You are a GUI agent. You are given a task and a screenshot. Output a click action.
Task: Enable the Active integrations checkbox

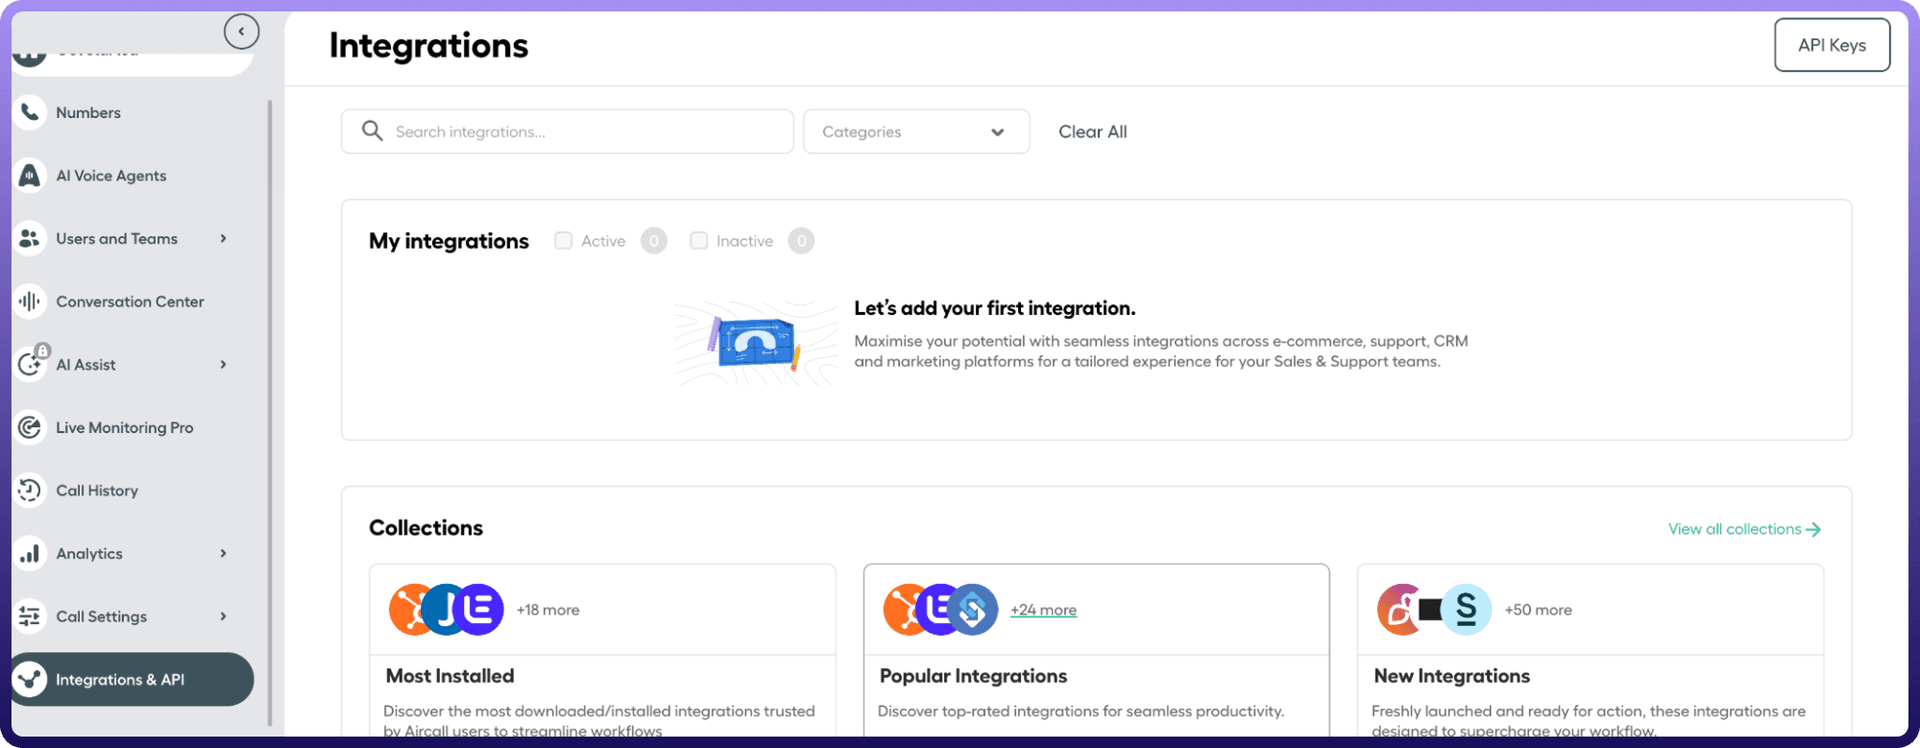(x=563, y=241)
